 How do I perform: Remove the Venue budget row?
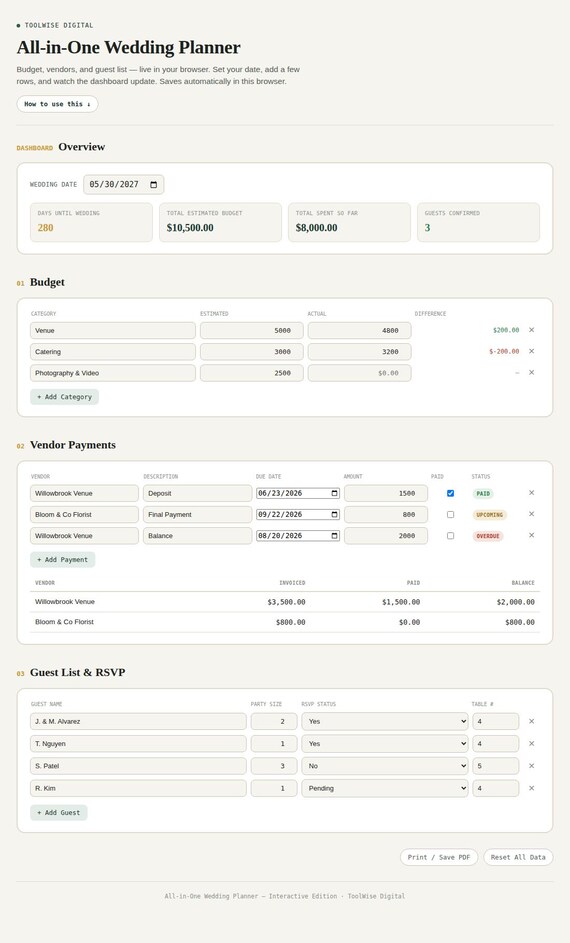tap(532, 330)
